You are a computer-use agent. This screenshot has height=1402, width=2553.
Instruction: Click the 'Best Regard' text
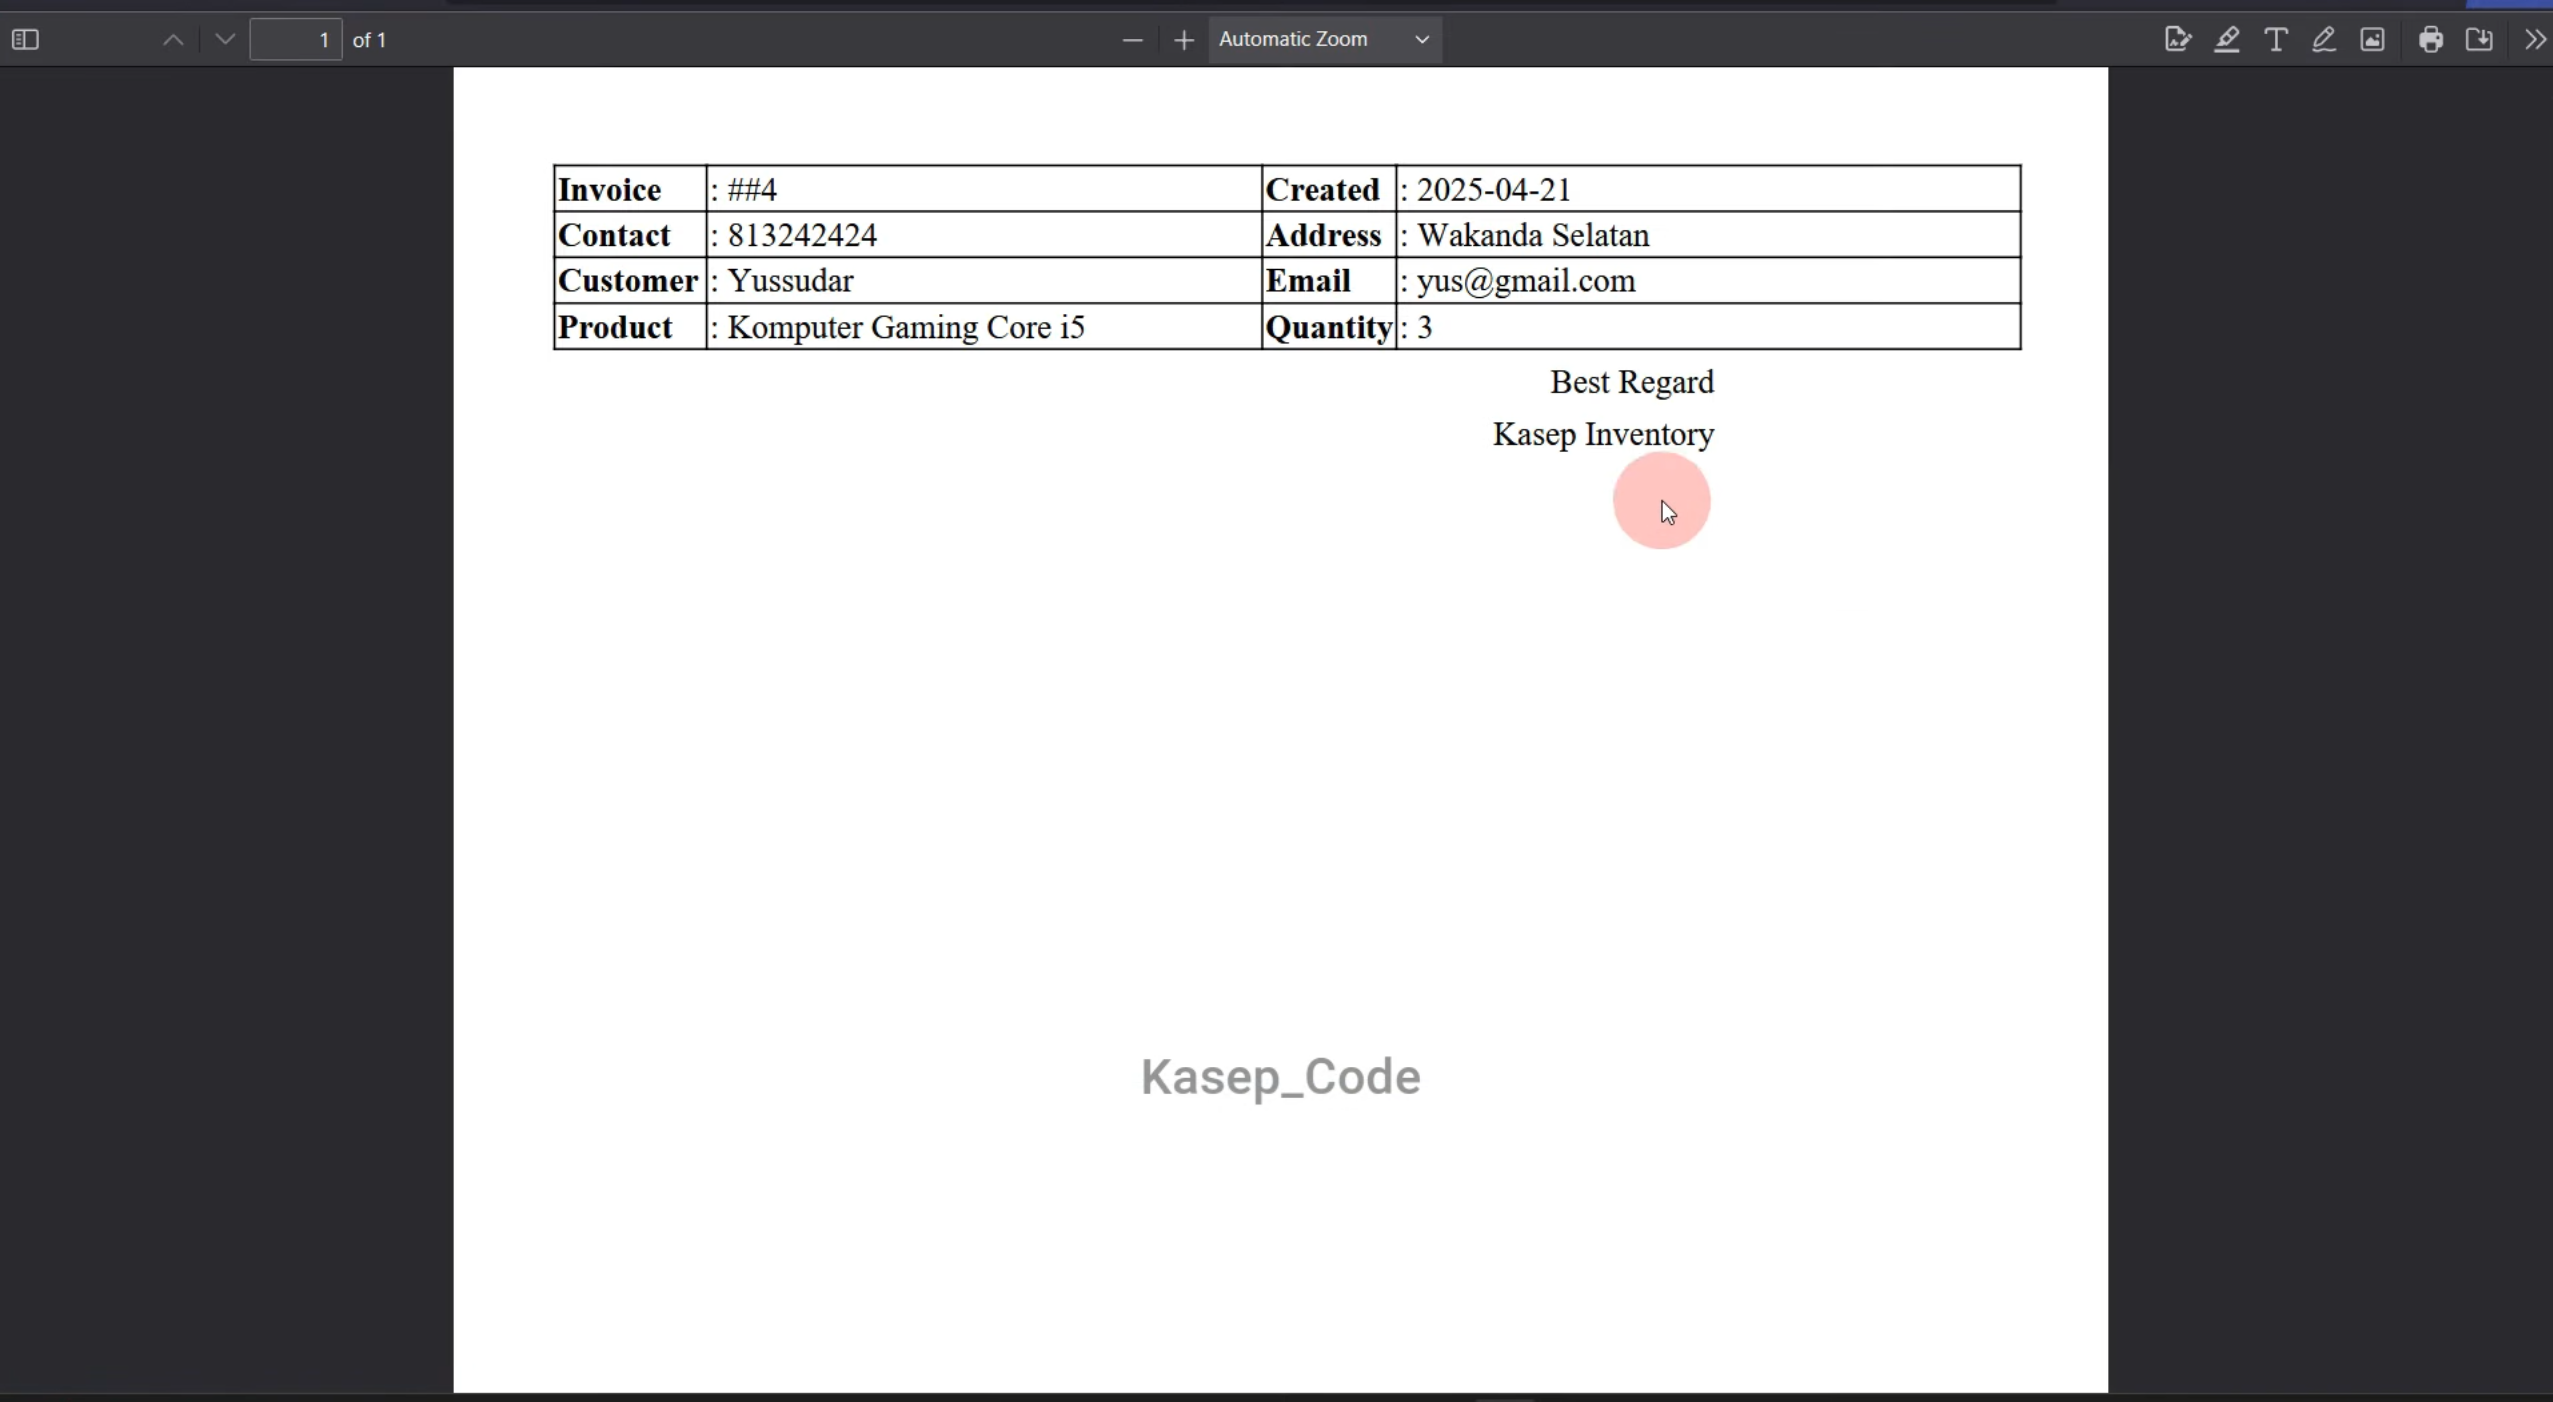(1632, 382)
